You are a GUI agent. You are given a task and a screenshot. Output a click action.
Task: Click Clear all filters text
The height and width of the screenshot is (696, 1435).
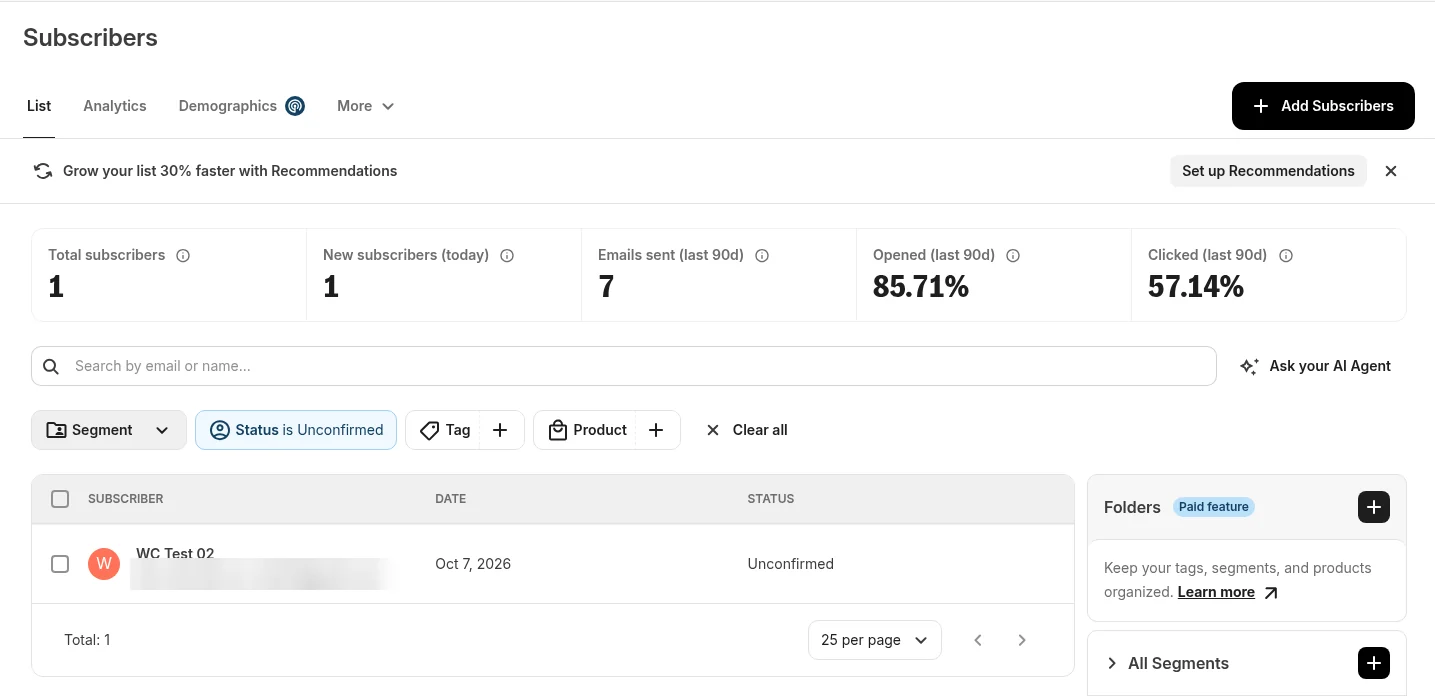[760, 430]
